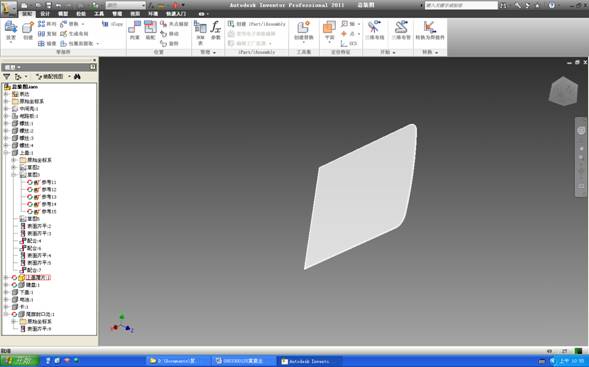Open the Documents folder taskbar button
Viewport: 589px width, 367px height.
point(178,361)
